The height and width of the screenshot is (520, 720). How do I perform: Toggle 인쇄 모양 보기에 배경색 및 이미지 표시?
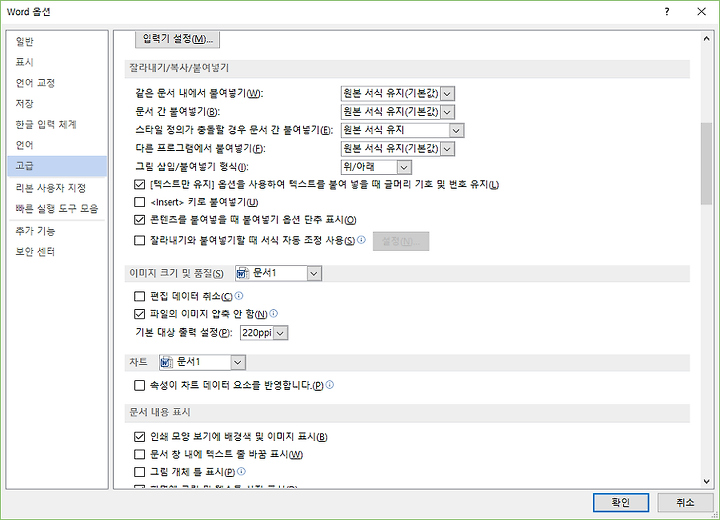pos(139,436)
